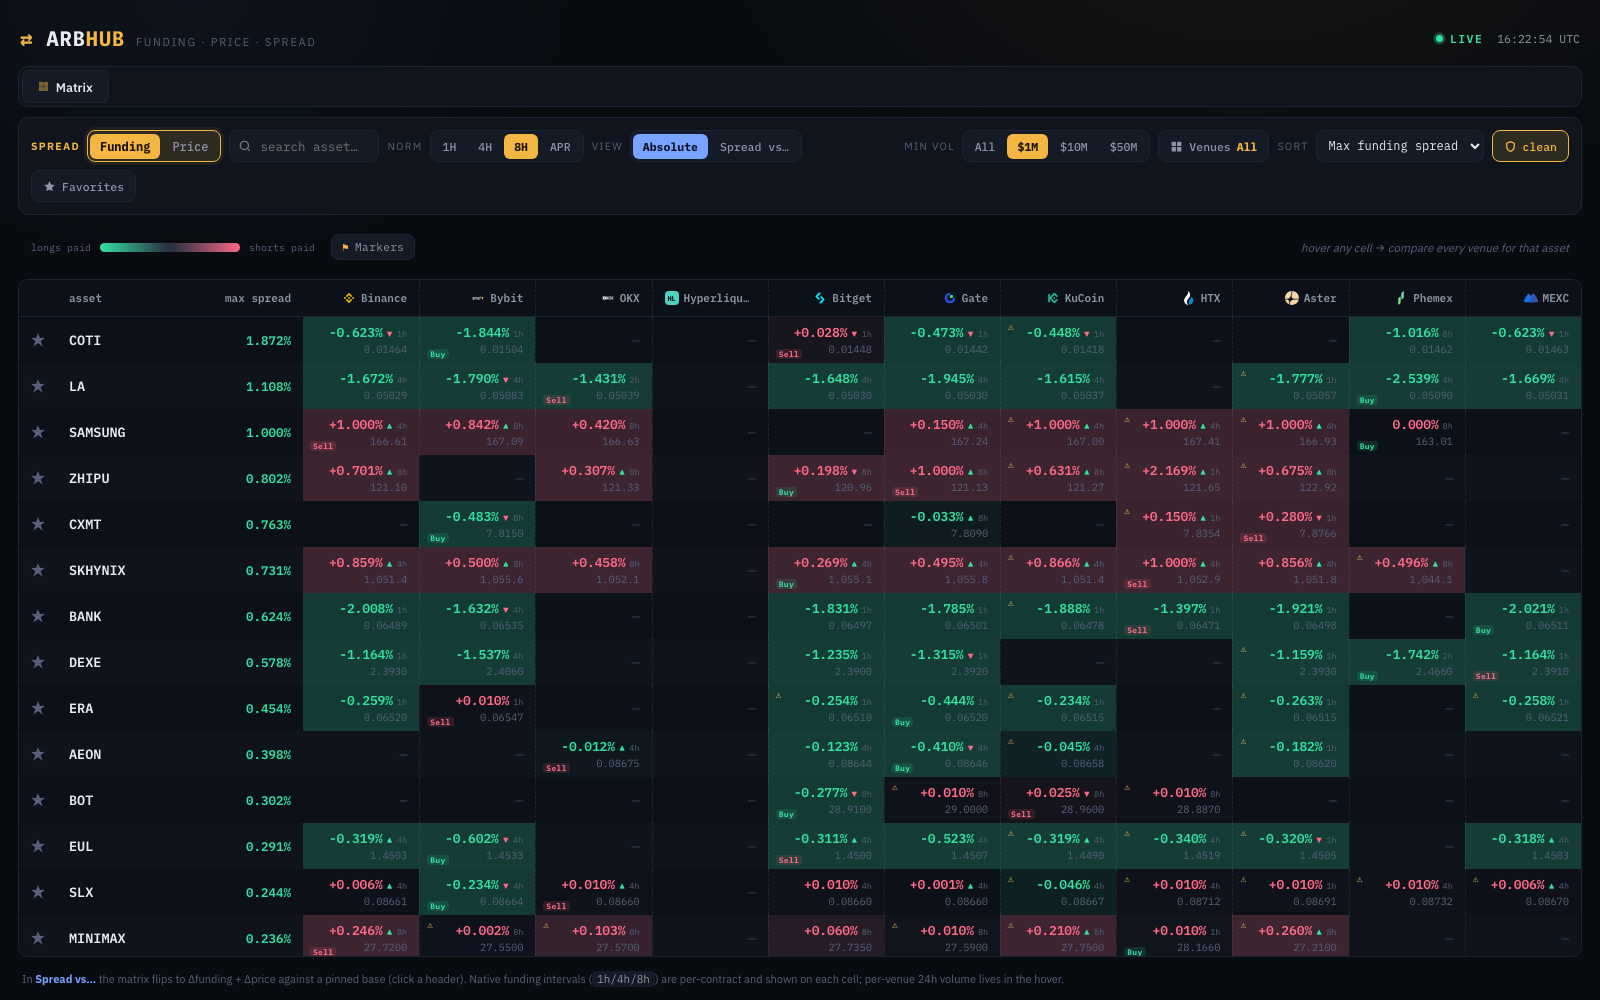This screenshot has width=1600, height=1000.
Task: Click the longs/shorts paid gradient legend
Action: click(170, 247)
